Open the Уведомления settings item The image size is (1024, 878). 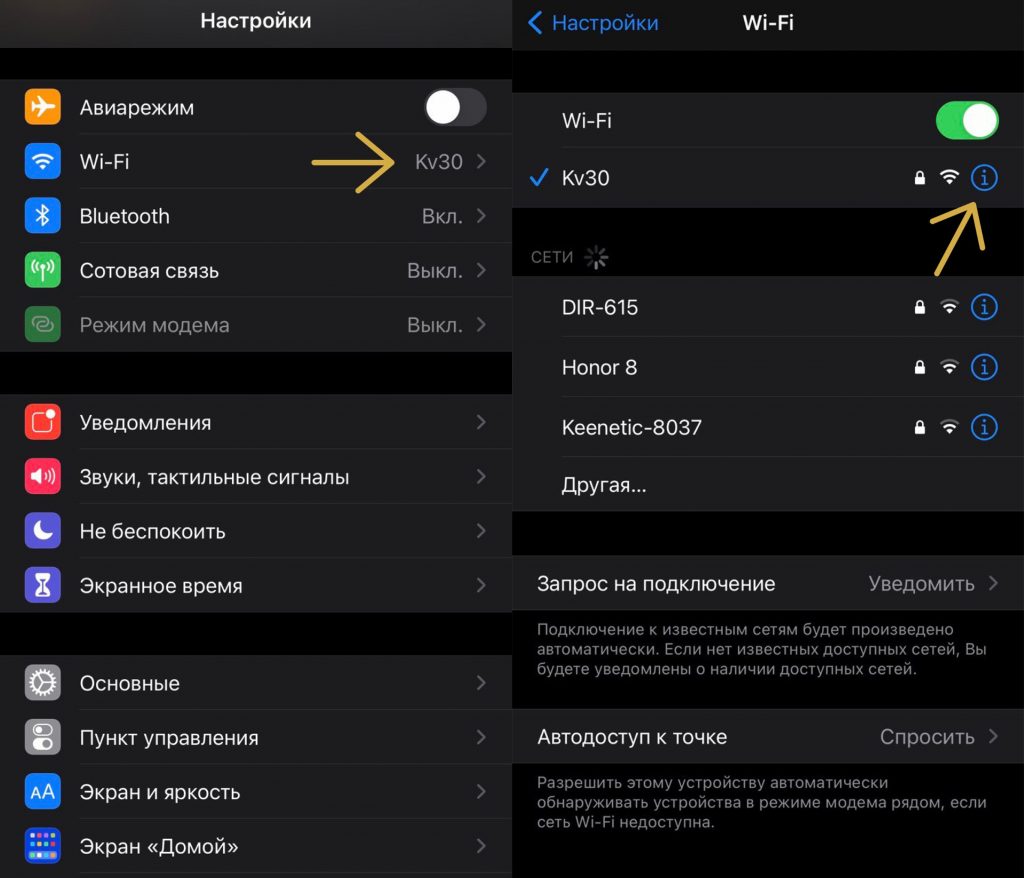point(256,422)
